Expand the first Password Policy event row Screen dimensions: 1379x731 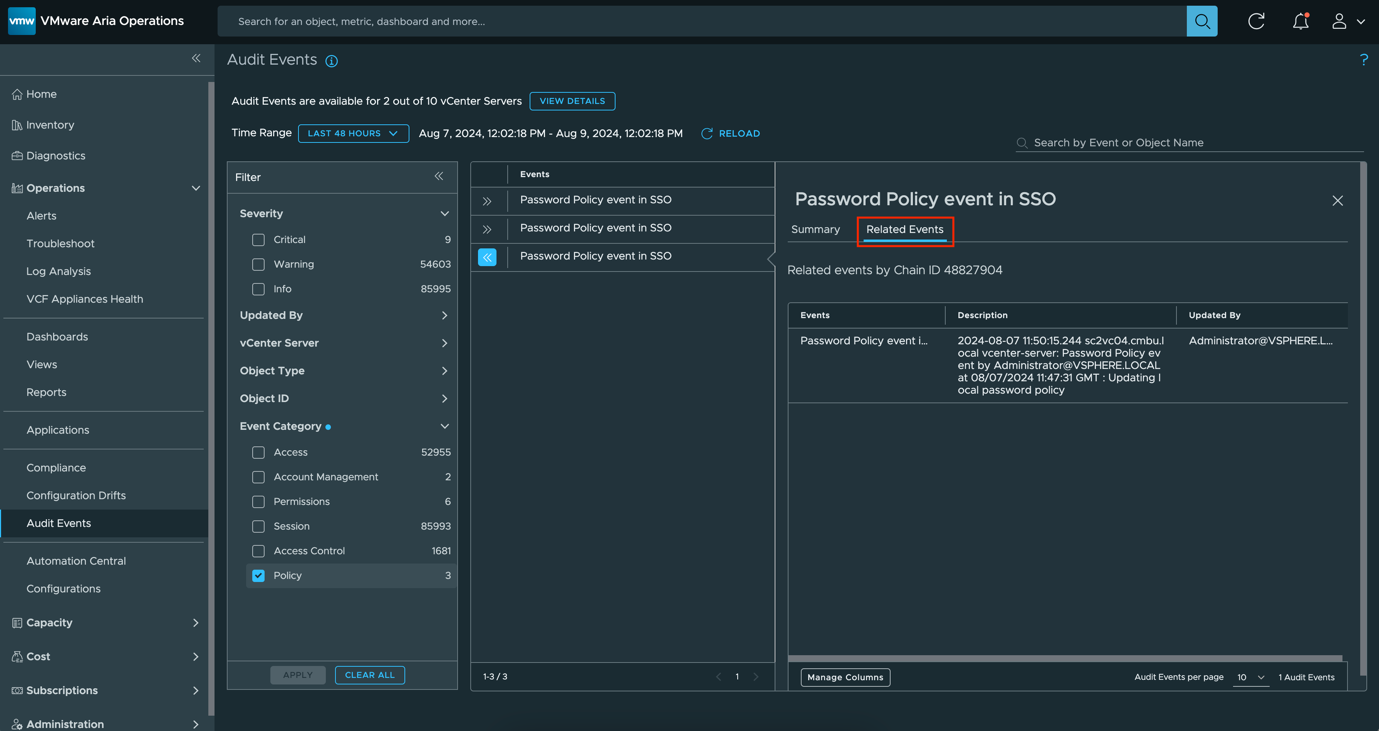pyautogui.click(x=487, y=201)
